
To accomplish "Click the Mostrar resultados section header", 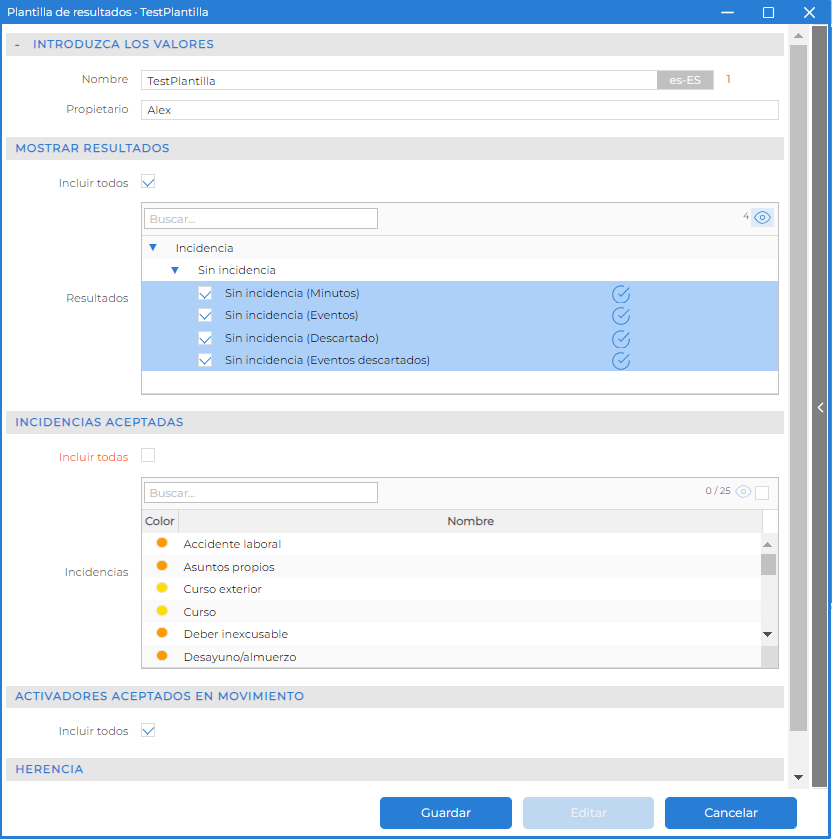I will coord(395,148).
